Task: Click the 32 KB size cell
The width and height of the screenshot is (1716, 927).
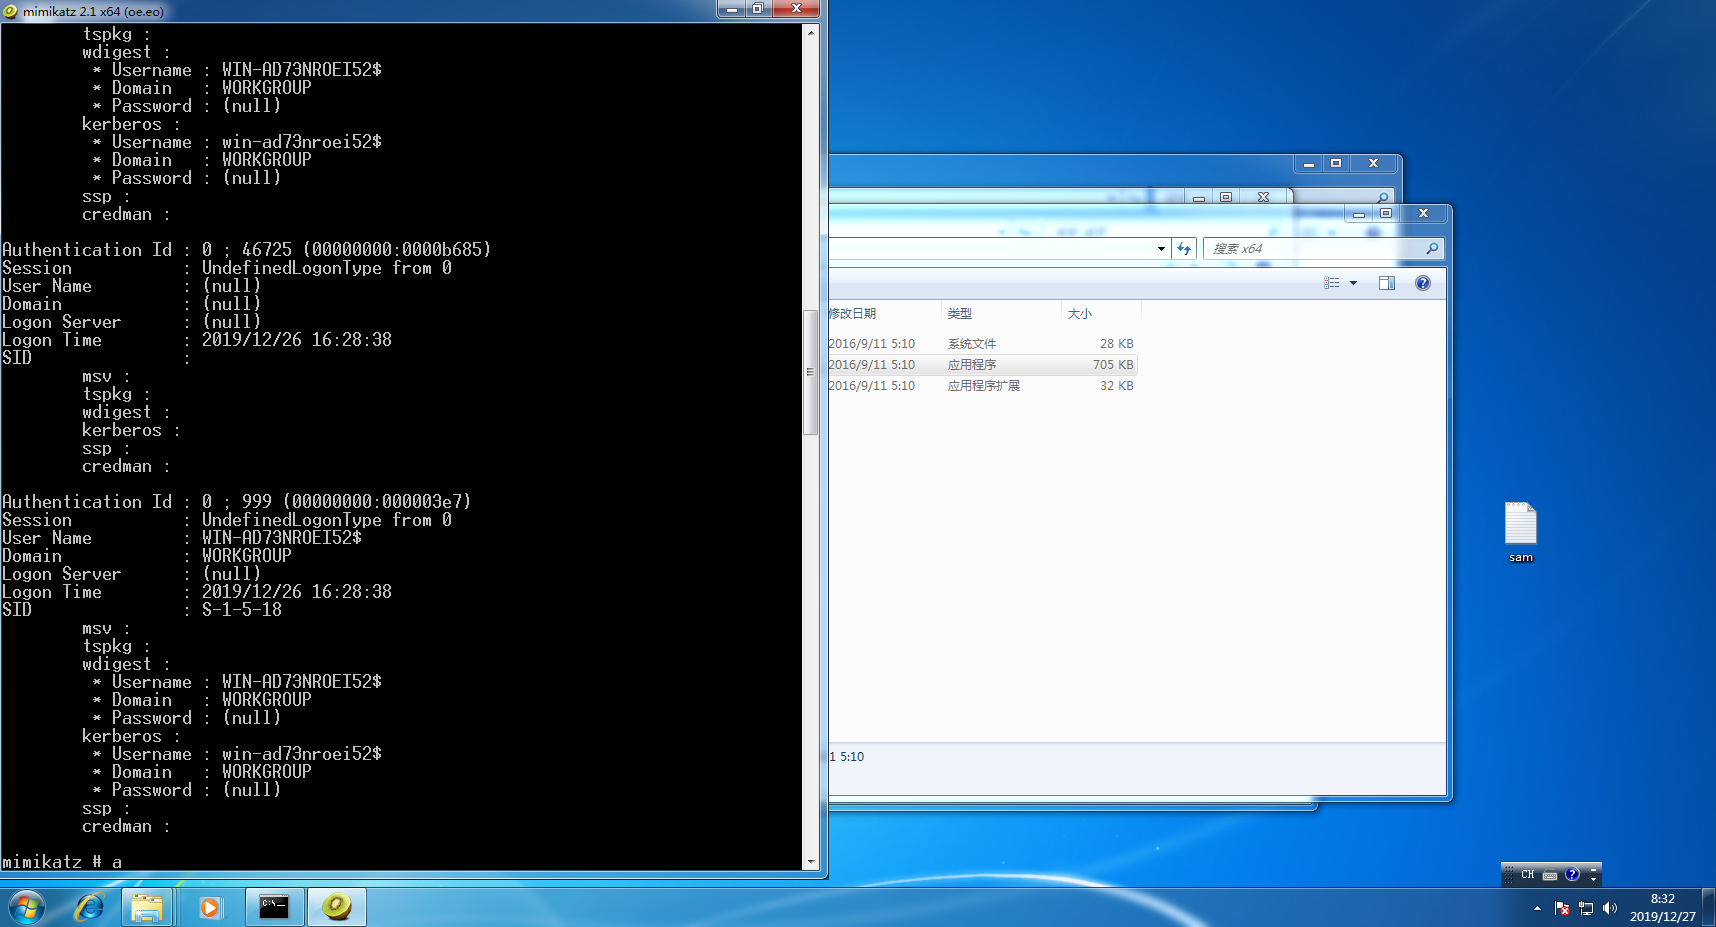Action: 1116,386
